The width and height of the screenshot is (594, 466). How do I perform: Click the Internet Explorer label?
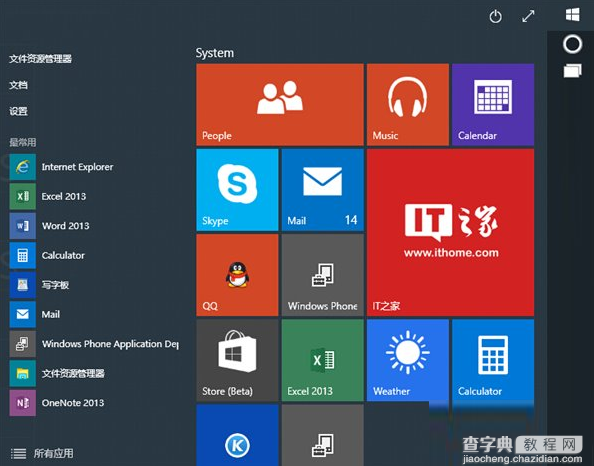(77, 167)
